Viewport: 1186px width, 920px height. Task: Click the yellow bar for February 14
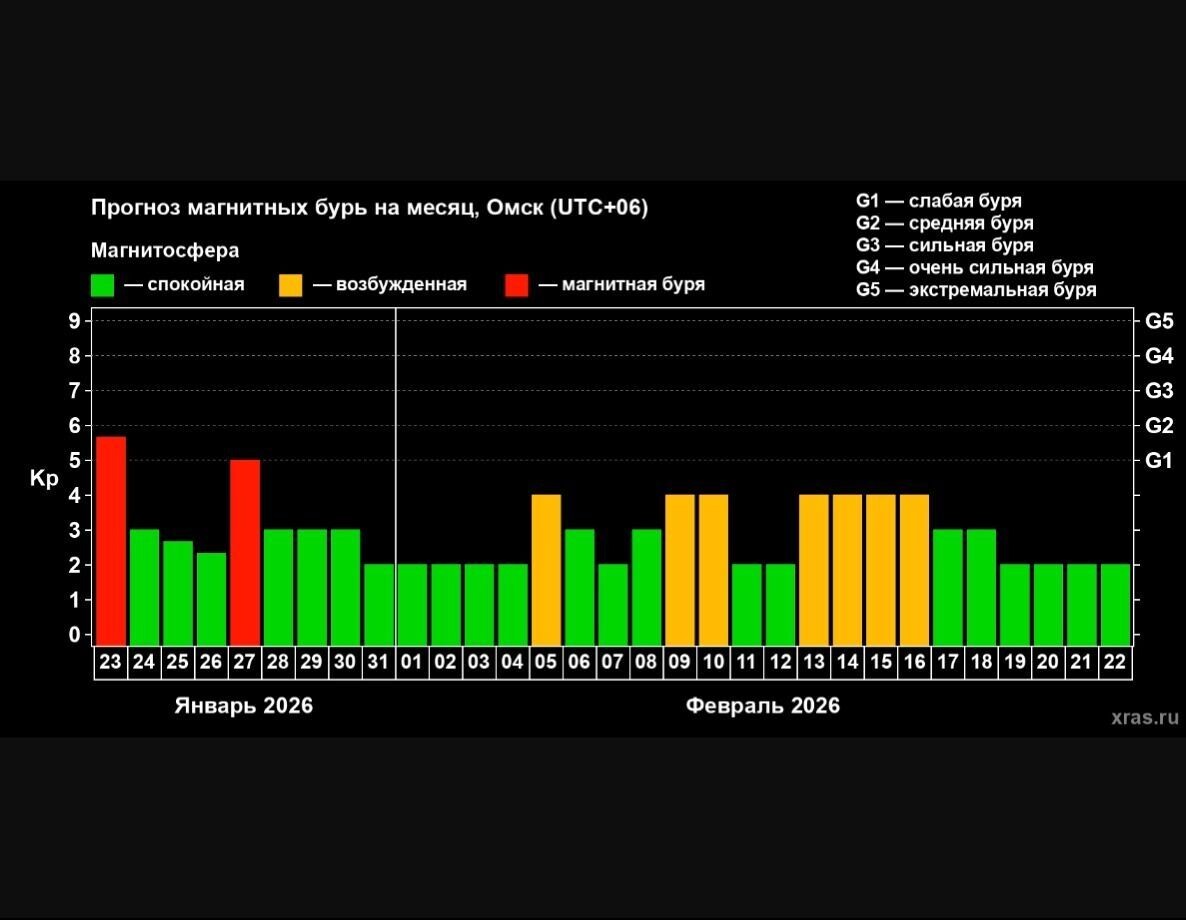[x=847, y=570]
